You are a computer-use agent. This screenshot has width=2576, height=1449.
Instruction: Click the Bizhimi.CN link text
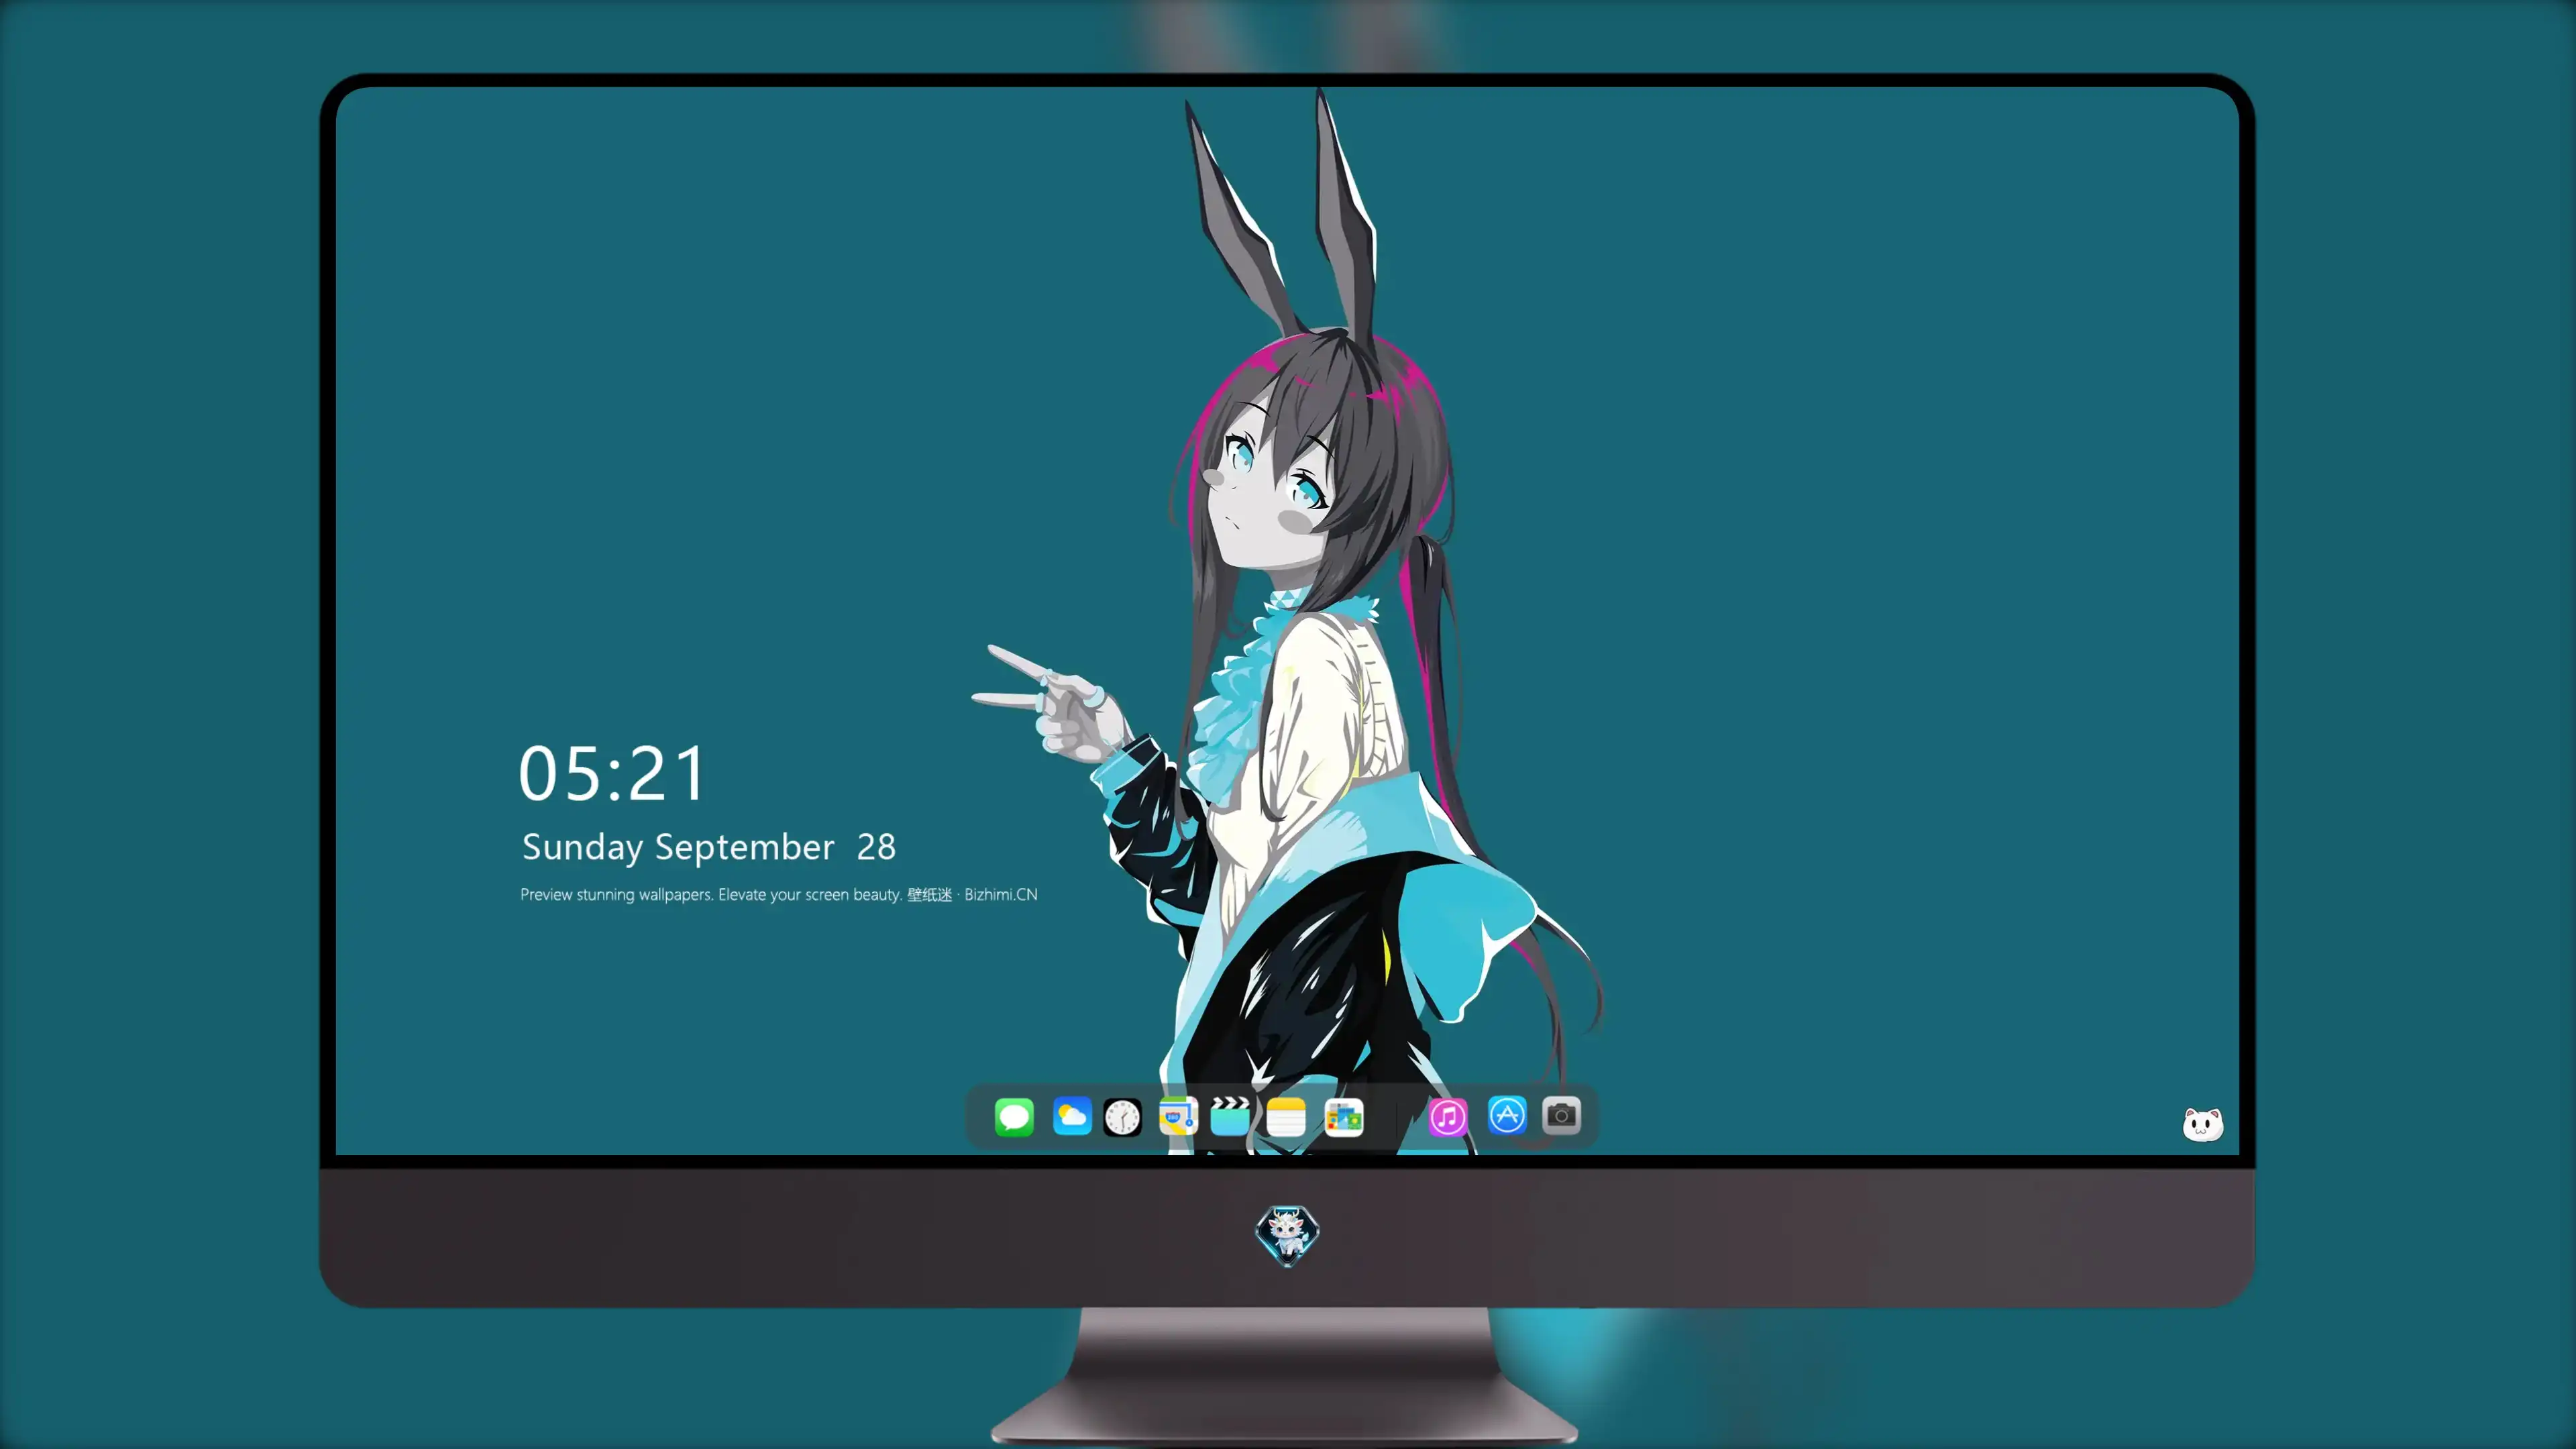pyautogui.click(x=1000, y=894)
